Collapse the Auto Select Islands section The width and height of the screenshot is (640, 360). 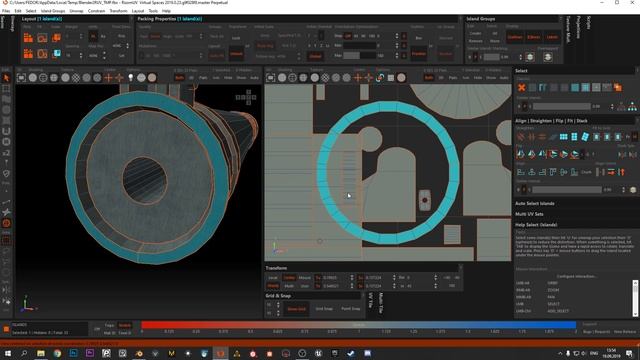[x=535, y=203]
